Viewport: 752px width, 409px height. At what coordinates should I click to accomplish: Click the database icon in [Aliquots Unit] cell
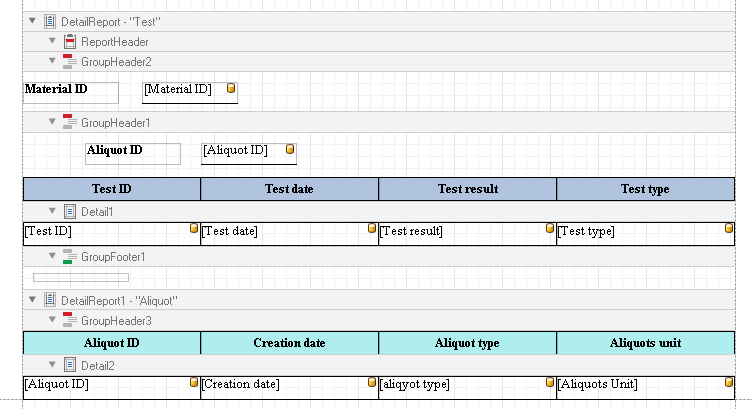click(x=728, y=382)
